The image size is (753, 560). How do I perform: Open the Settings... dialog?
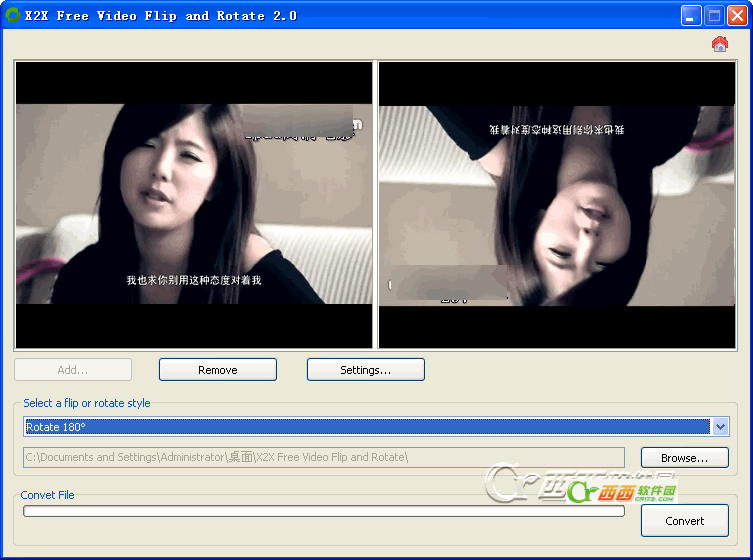point(365,370)
